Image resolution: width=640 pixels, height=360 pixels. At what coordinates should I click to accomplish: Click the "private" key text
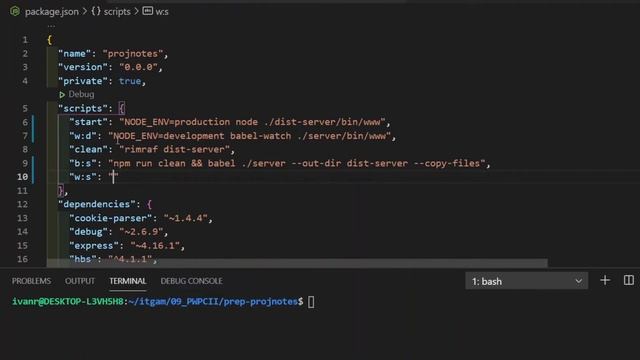coord(83,81)
